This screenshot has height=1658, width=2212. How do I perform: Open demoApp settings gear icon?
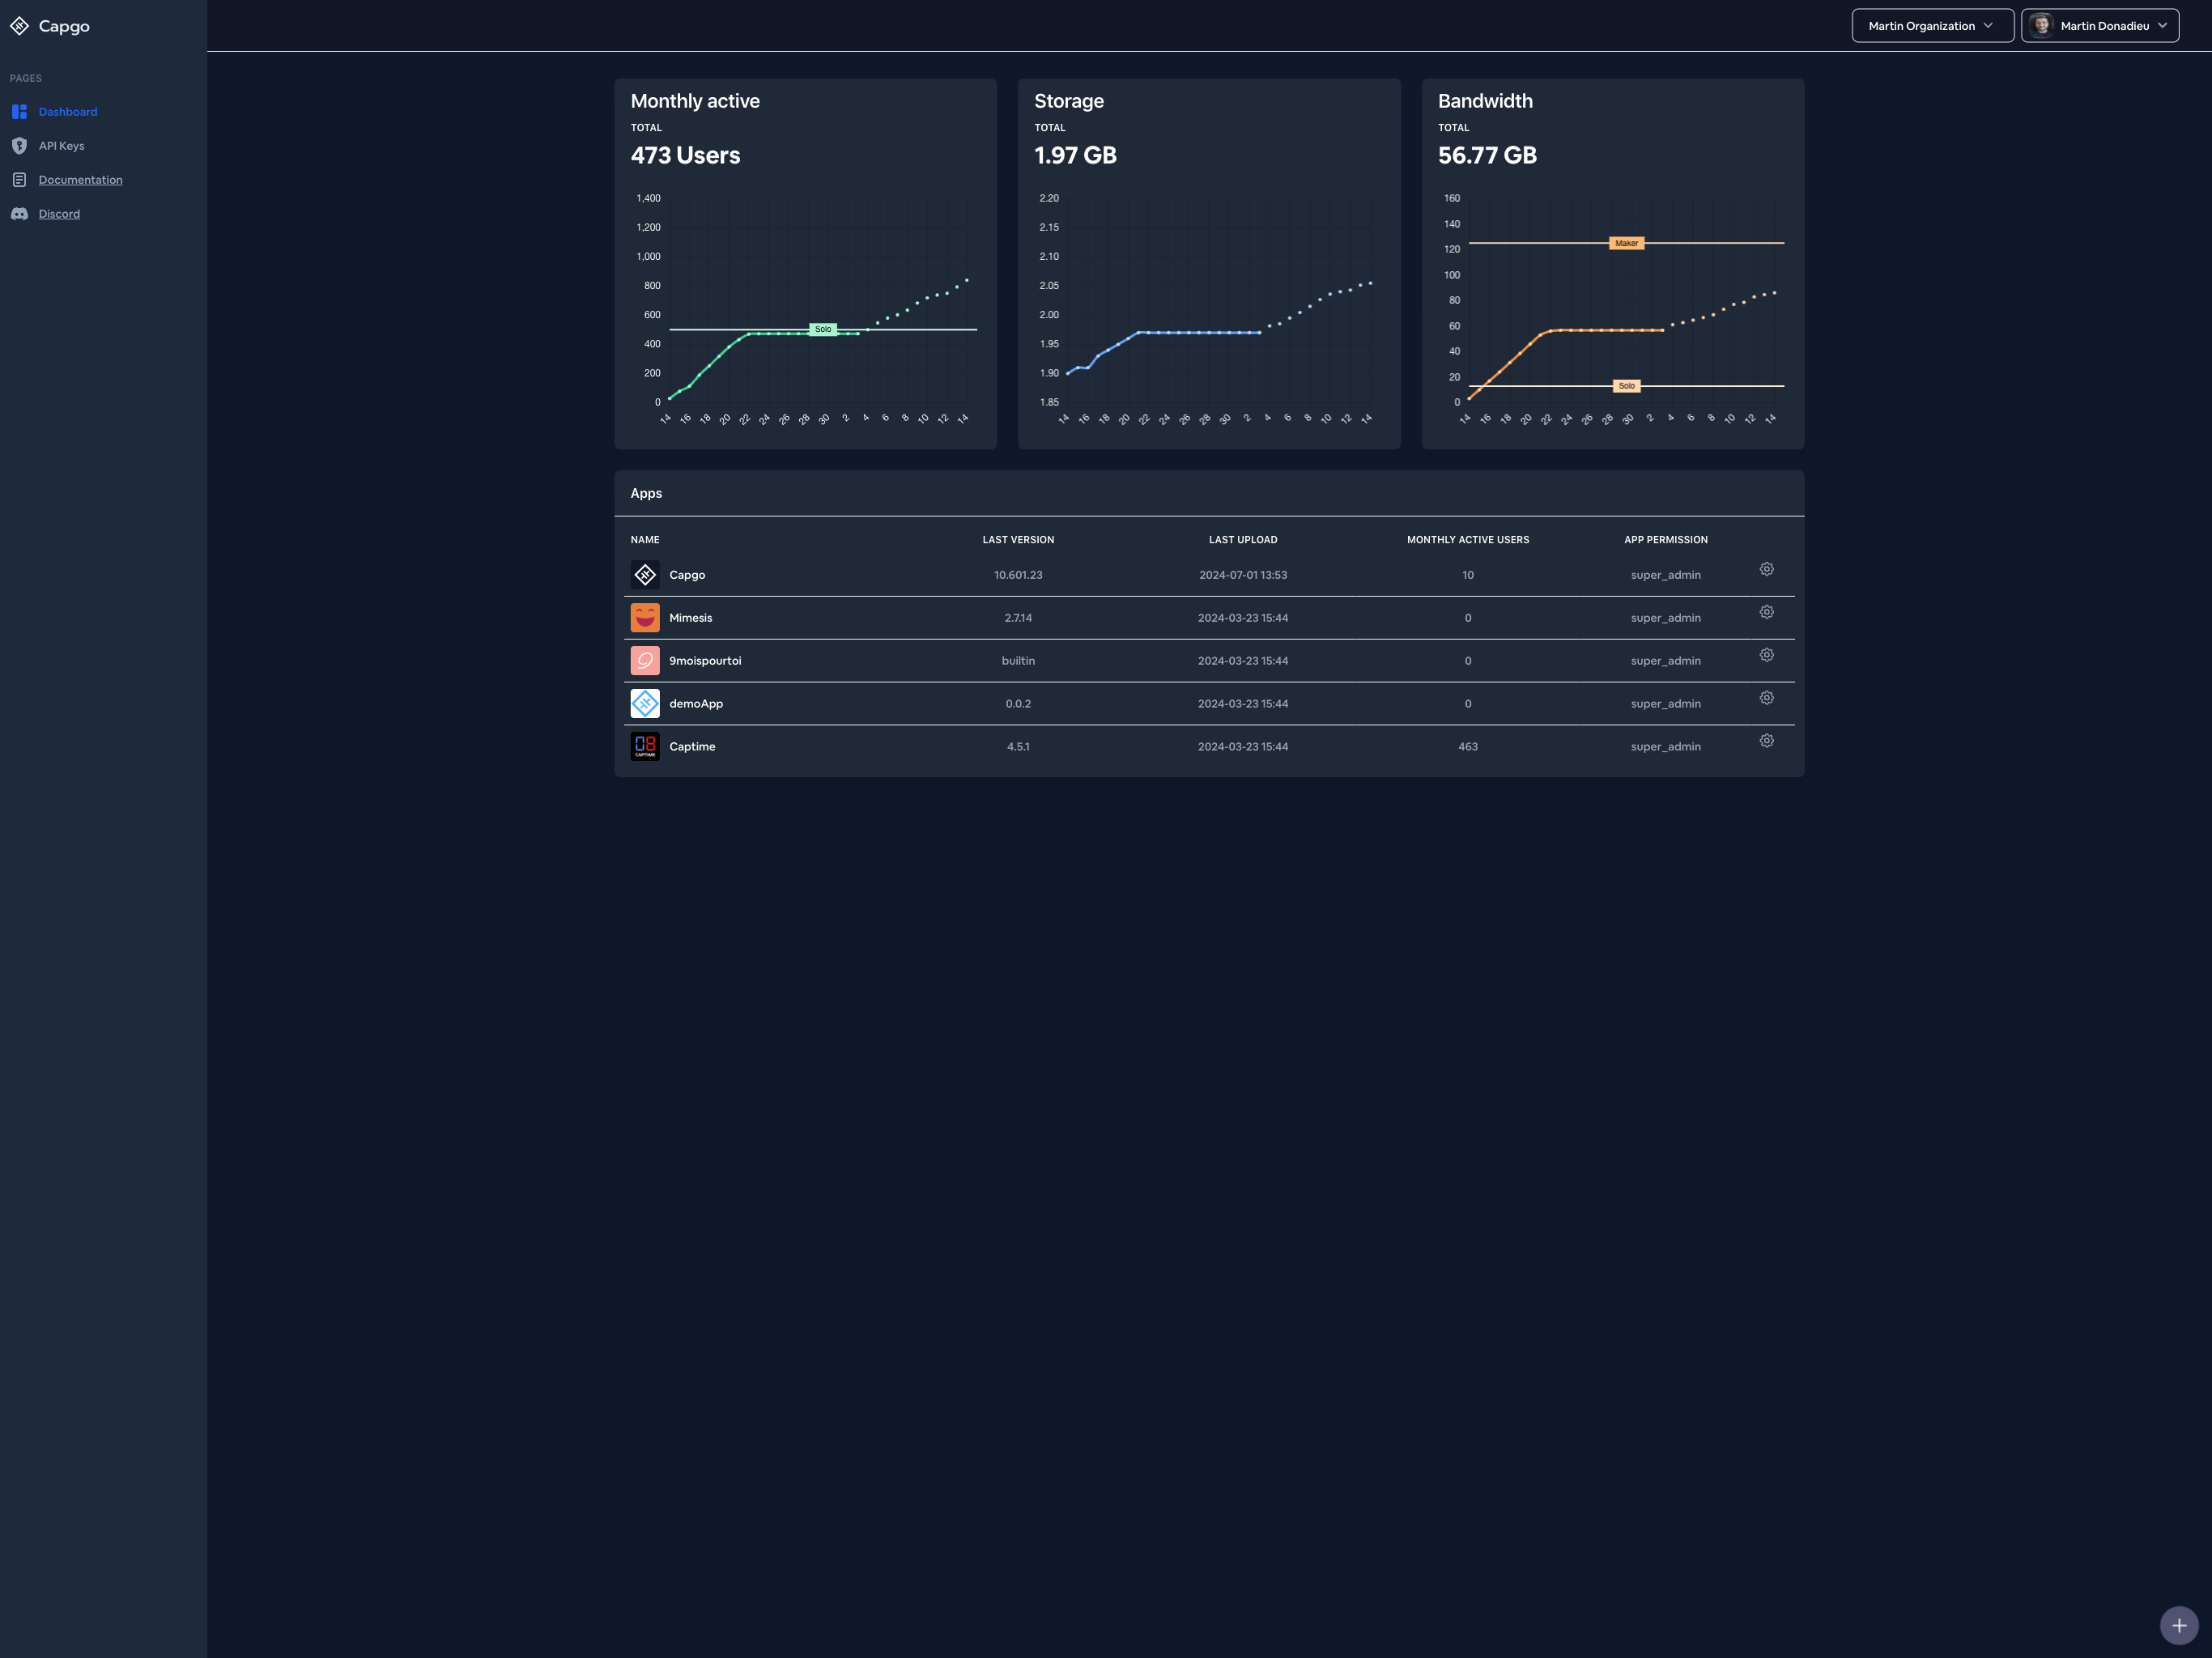(1766, 698)
